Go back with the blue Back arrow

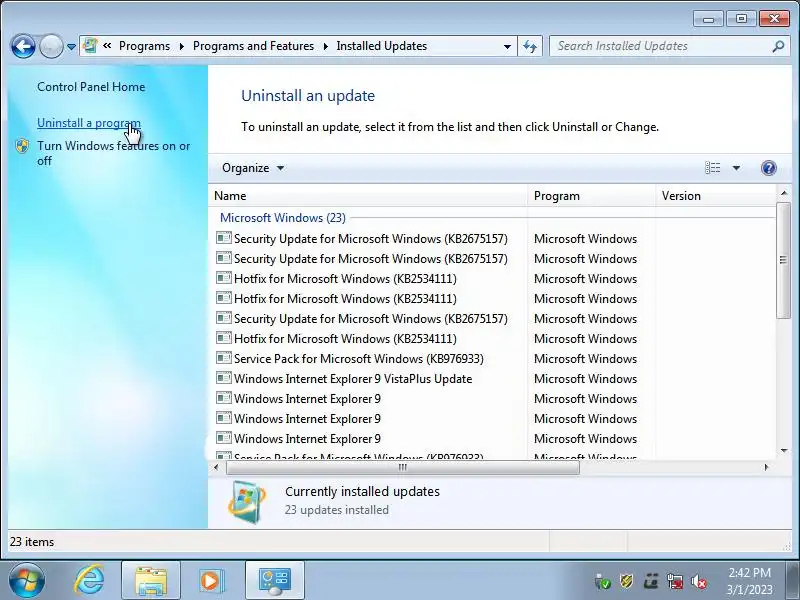click(x=23, y=46)
